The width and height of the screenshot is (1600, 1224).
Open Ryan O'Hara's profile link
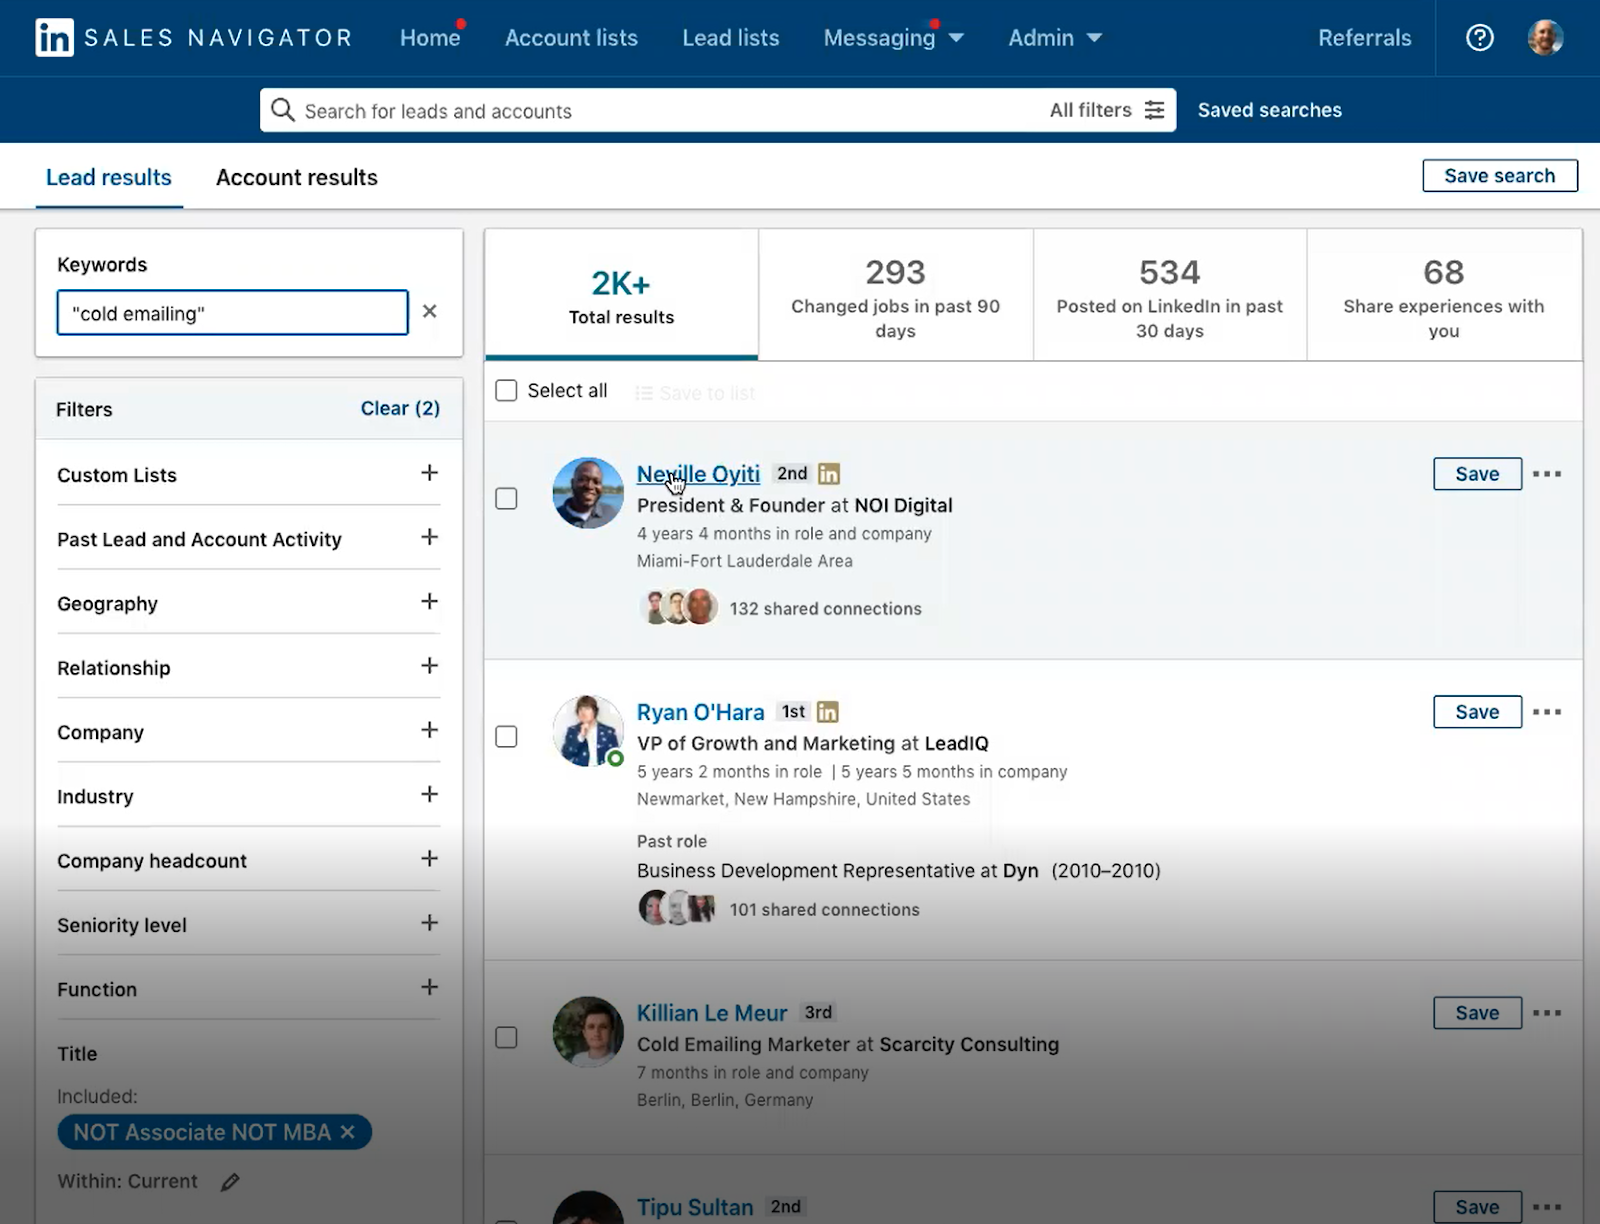coord(700,712)
